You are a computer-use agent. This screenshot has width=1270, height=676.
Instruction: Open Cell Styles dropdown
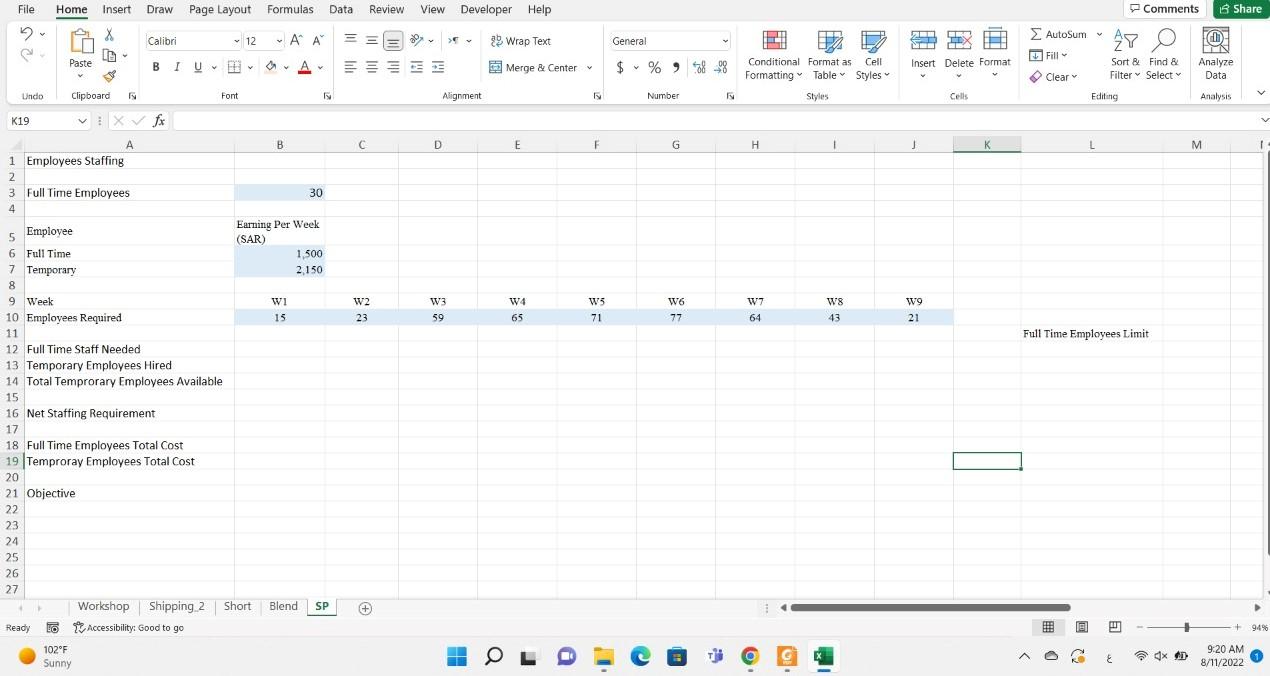click(872, 56)
